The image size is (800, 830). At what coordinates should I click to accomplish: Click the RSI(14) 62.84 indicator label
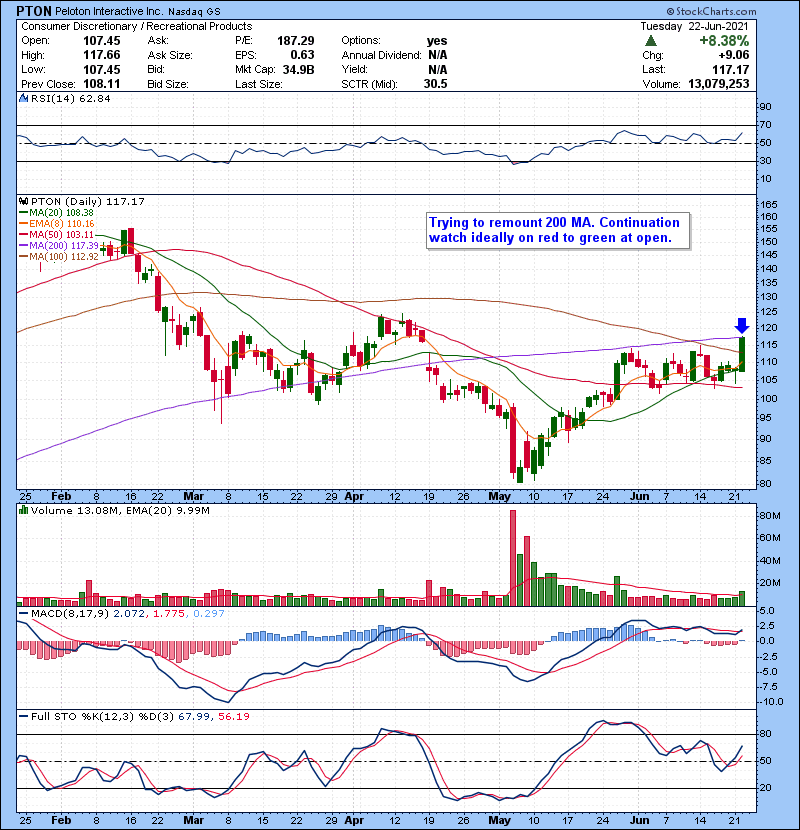70,98
